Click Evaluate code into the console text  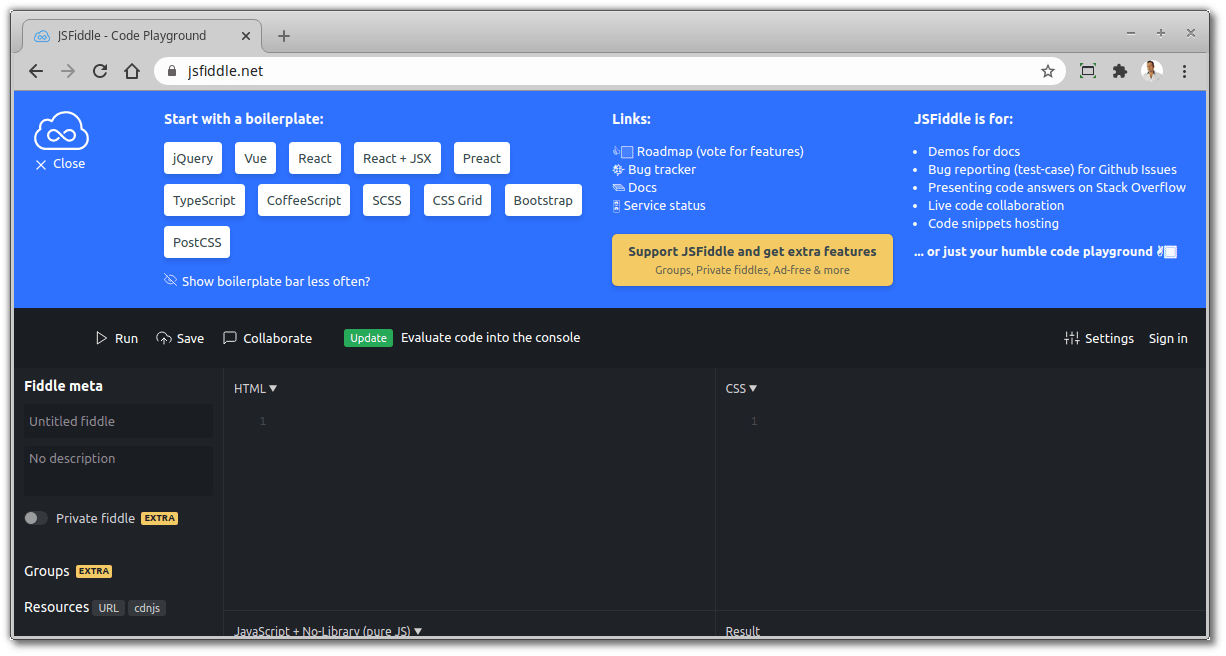pos(490,338)
